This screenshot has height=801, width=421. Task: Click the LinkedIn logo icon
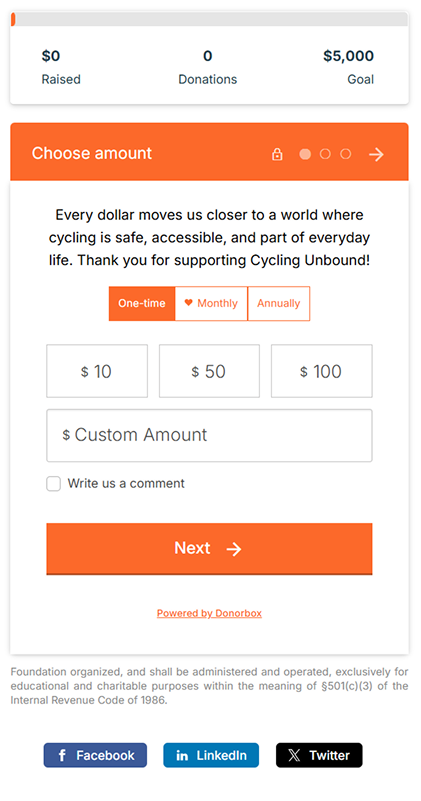pos(182,756)
